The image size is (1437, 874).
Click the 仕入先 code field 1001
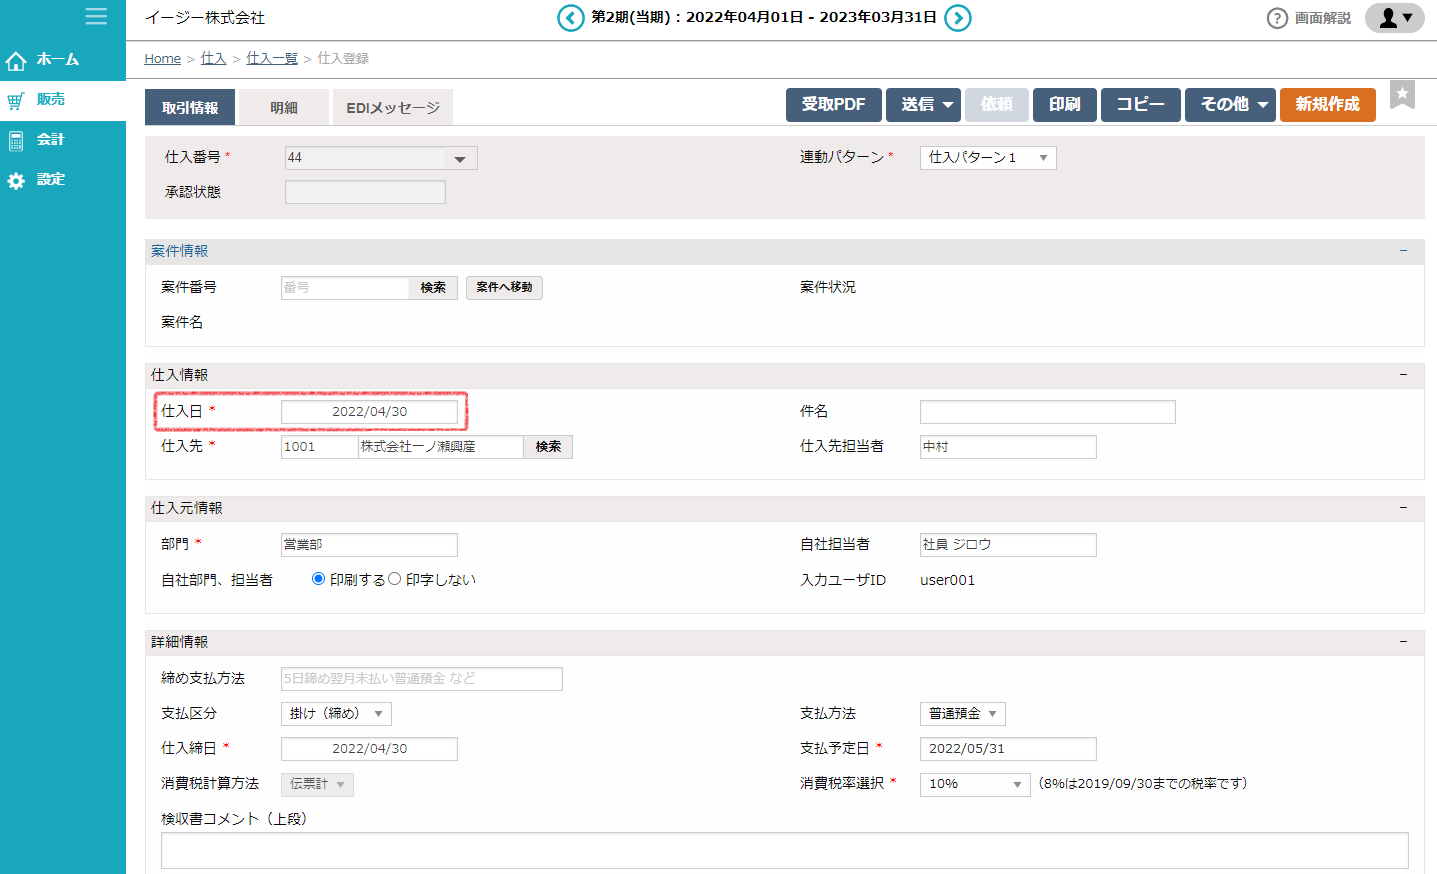(319, 447)
